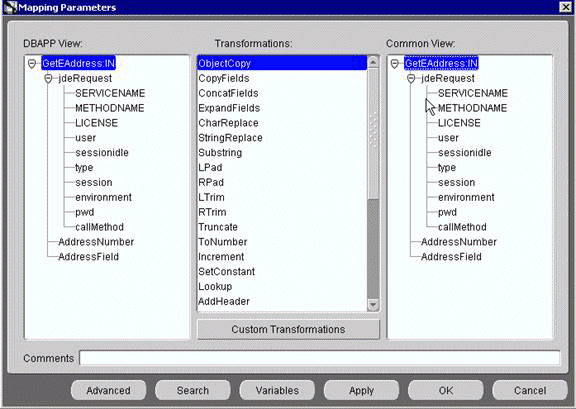Select sessionidle in DBAPP View
576x409 pixels.
(102, 153)
